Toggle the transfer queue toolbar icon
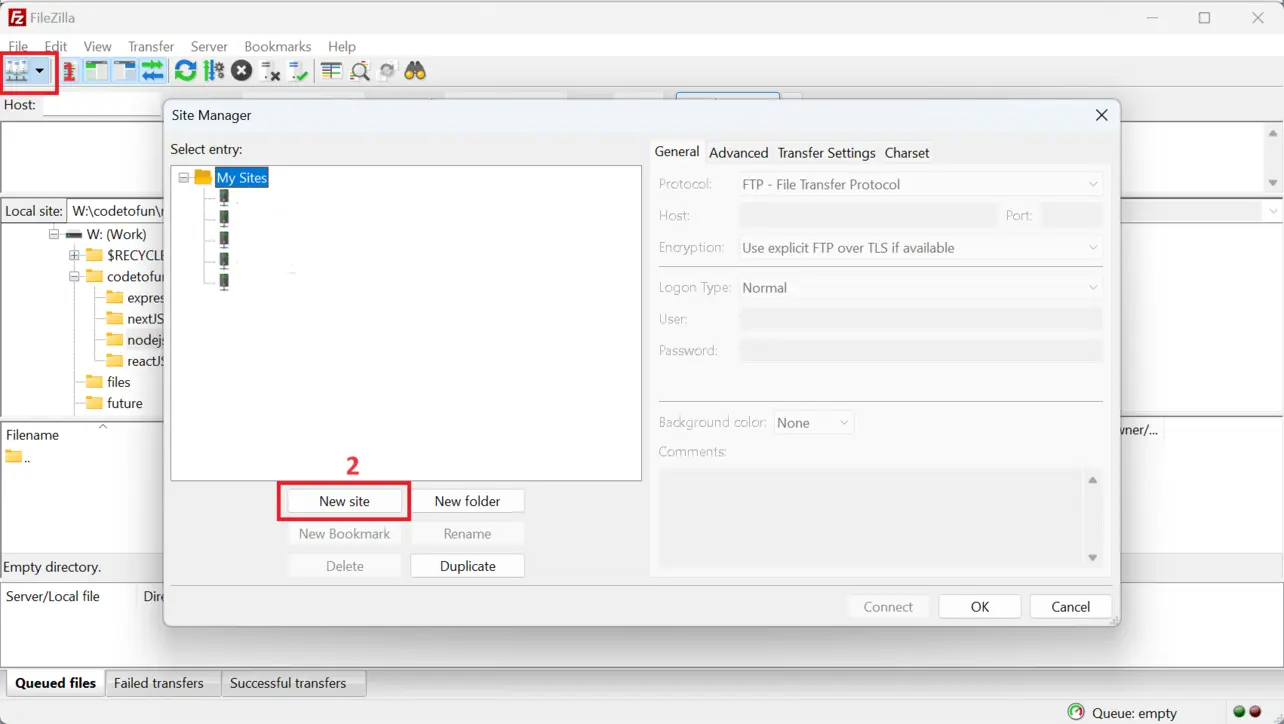 (152, 71)
